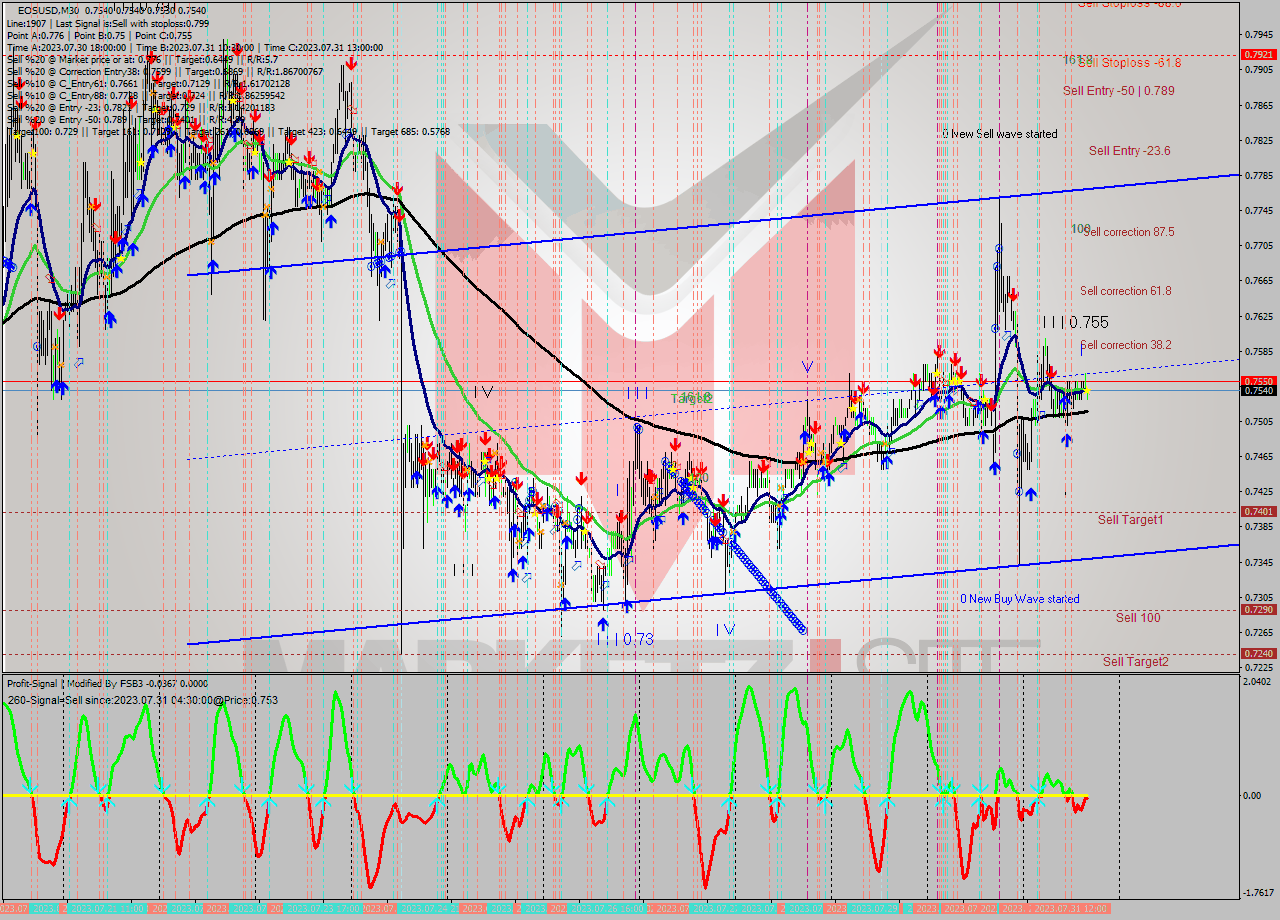Click '0 New Buy Wave started' label
1280x920 pixels.
(x=1020, y=599)
